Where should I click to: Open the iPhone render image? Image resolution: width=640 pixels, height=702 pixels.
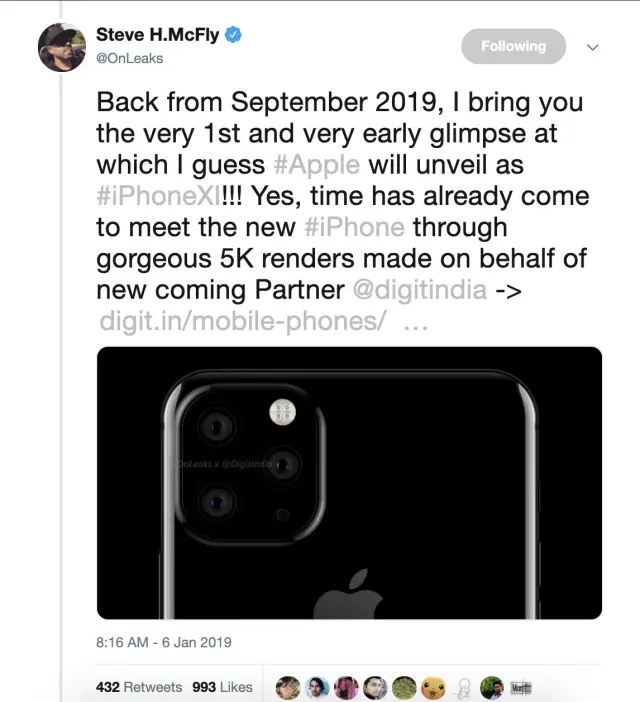pyautogui.click(x=349, y=483)
